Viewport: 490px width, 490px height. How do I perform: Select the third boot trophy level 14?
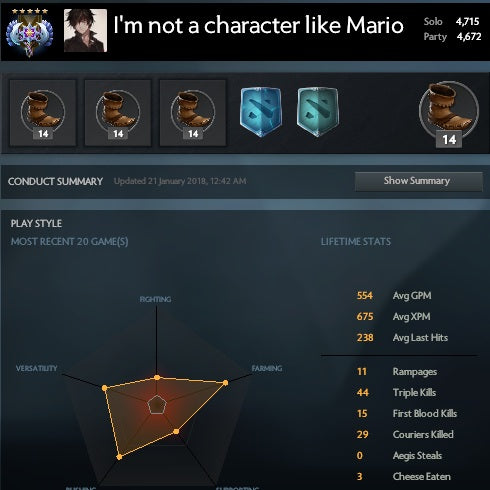coord(193,113)
